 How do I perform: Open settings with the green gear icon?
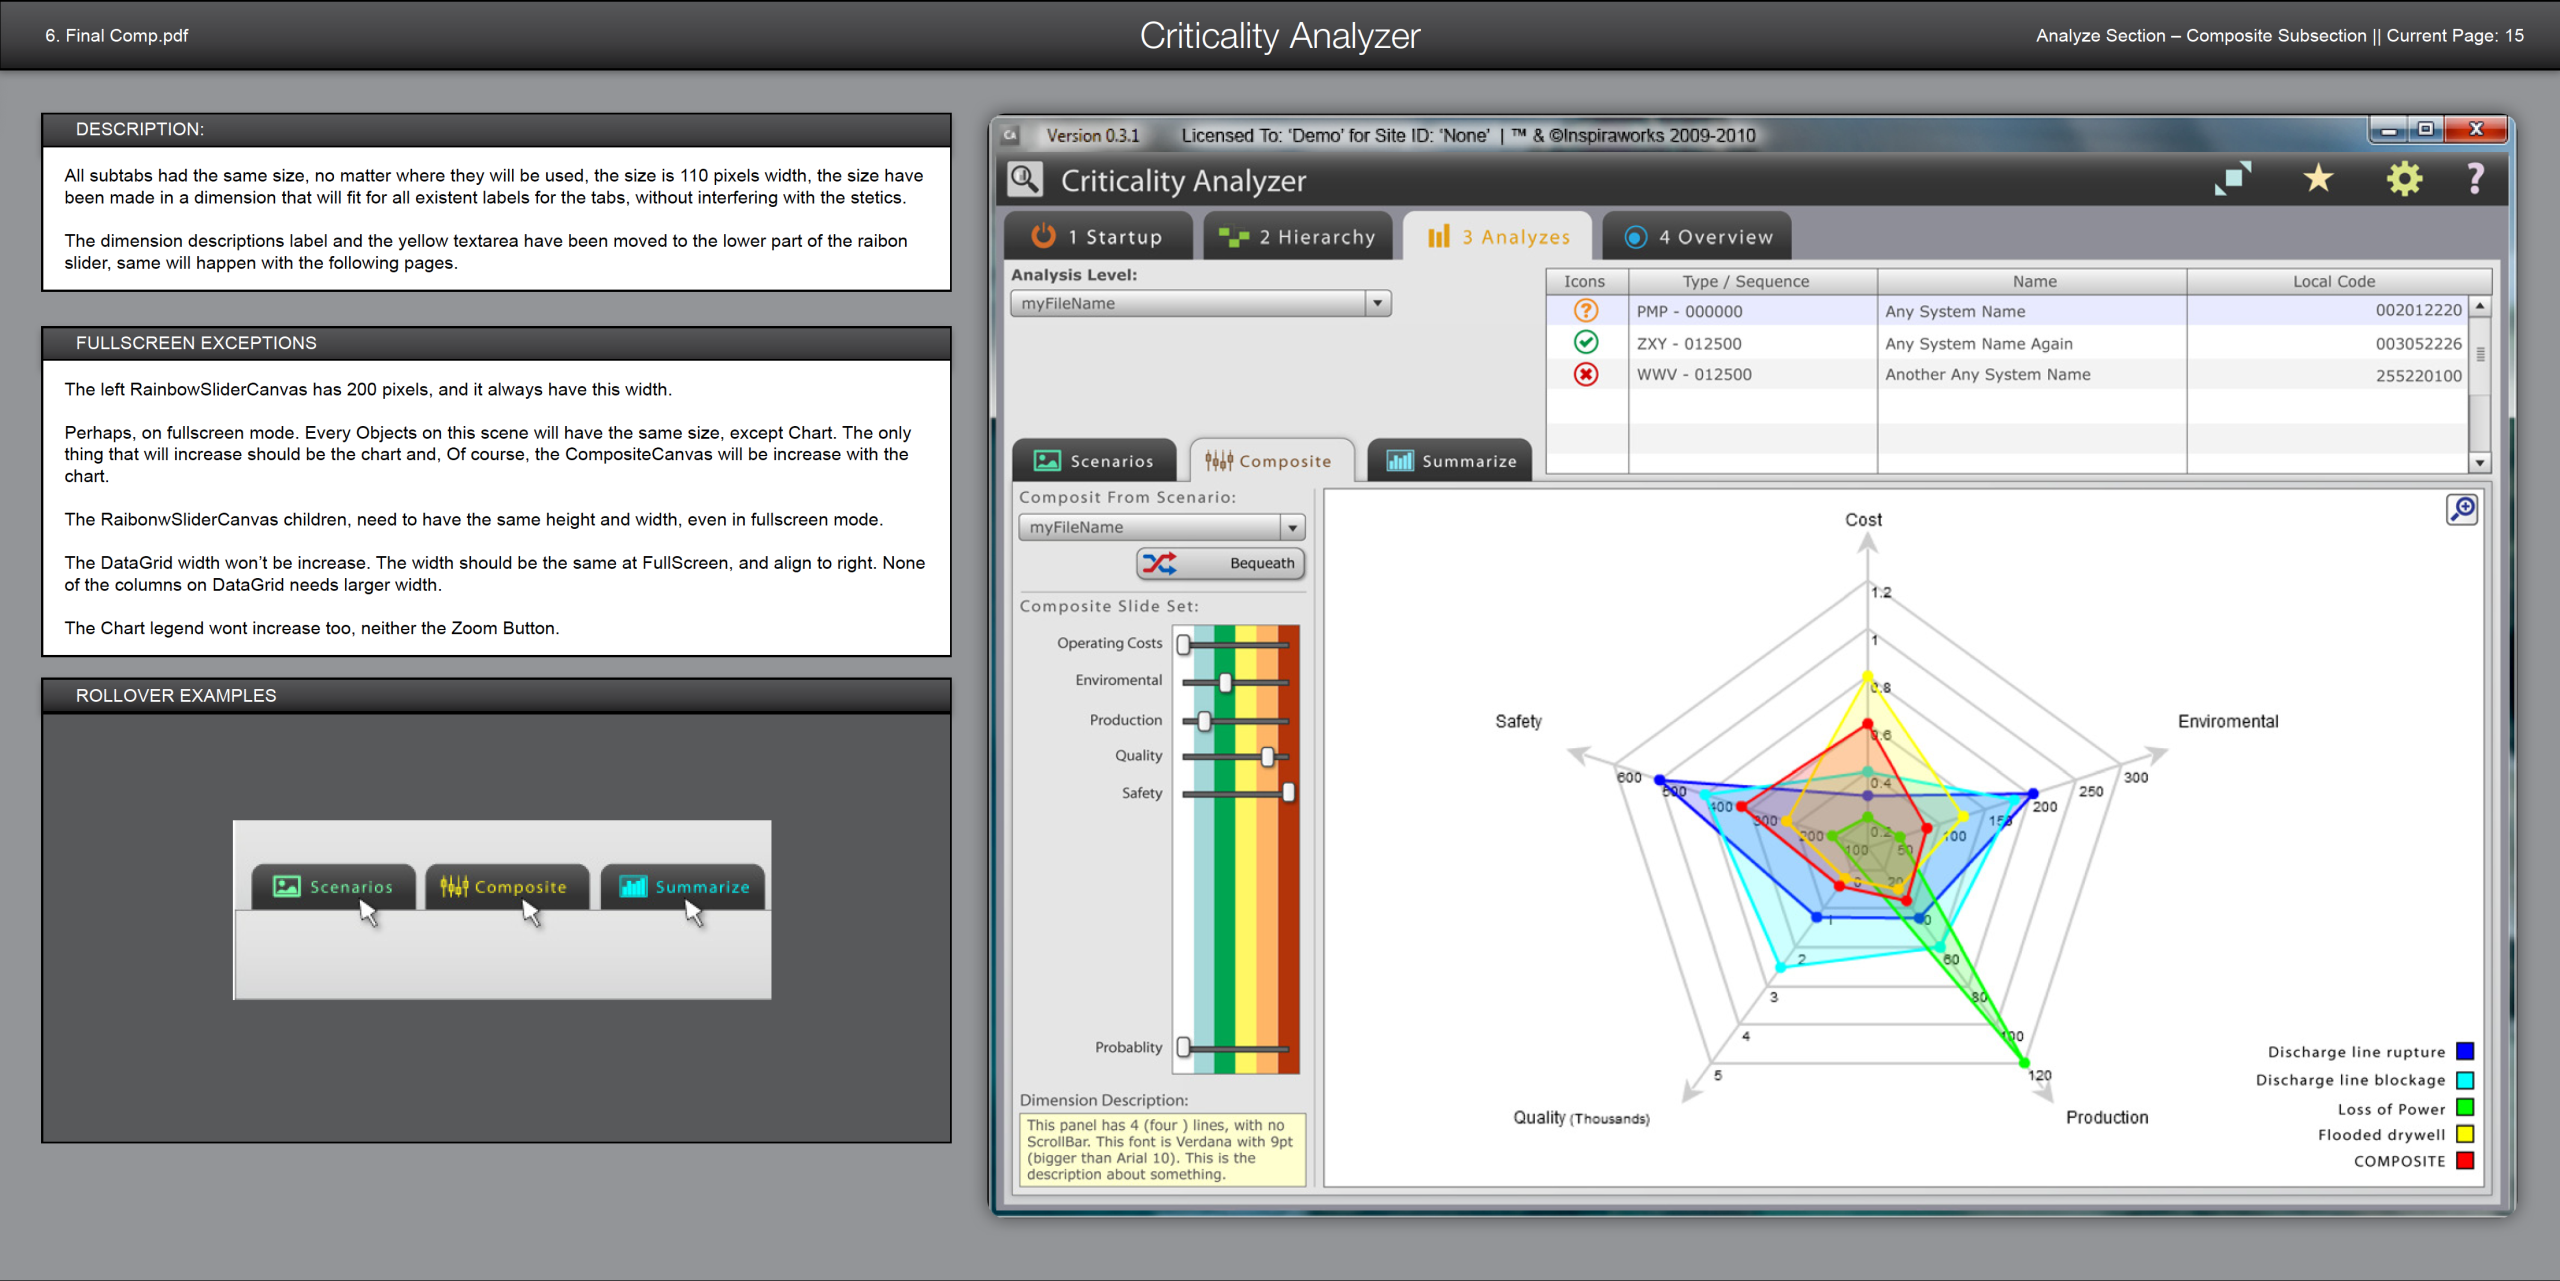[2404, 179]
